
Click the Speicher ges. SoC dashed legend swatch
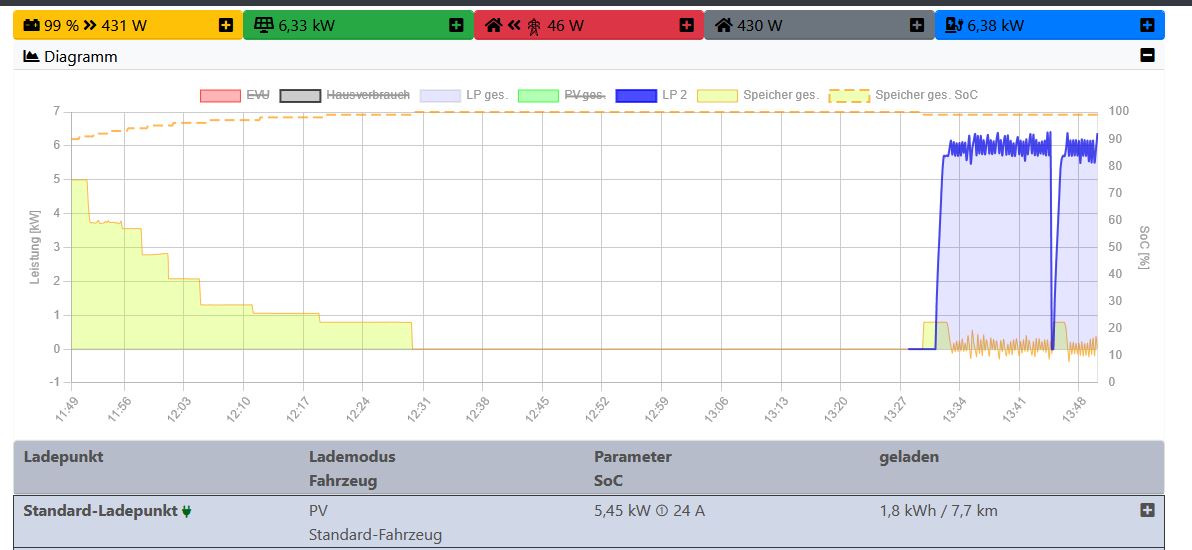(849, 95)
